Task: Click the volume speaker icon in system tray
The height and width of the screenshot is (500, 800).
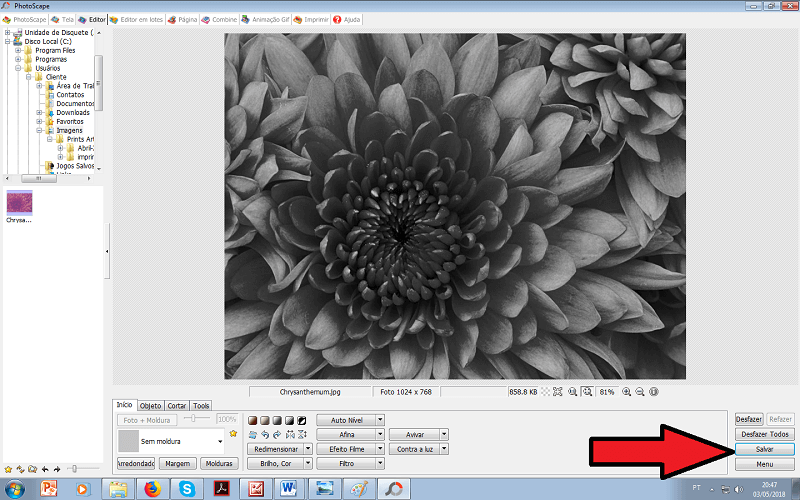Action: 738,489
